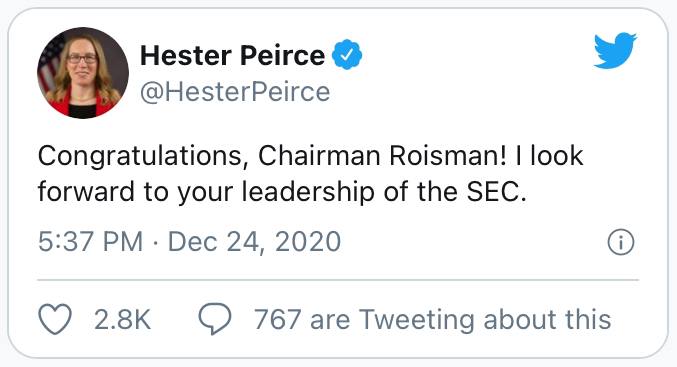The height and width of the screenshot is (367, 677).
Task: Click the 2.8K likes count
Action: point(123,320)
